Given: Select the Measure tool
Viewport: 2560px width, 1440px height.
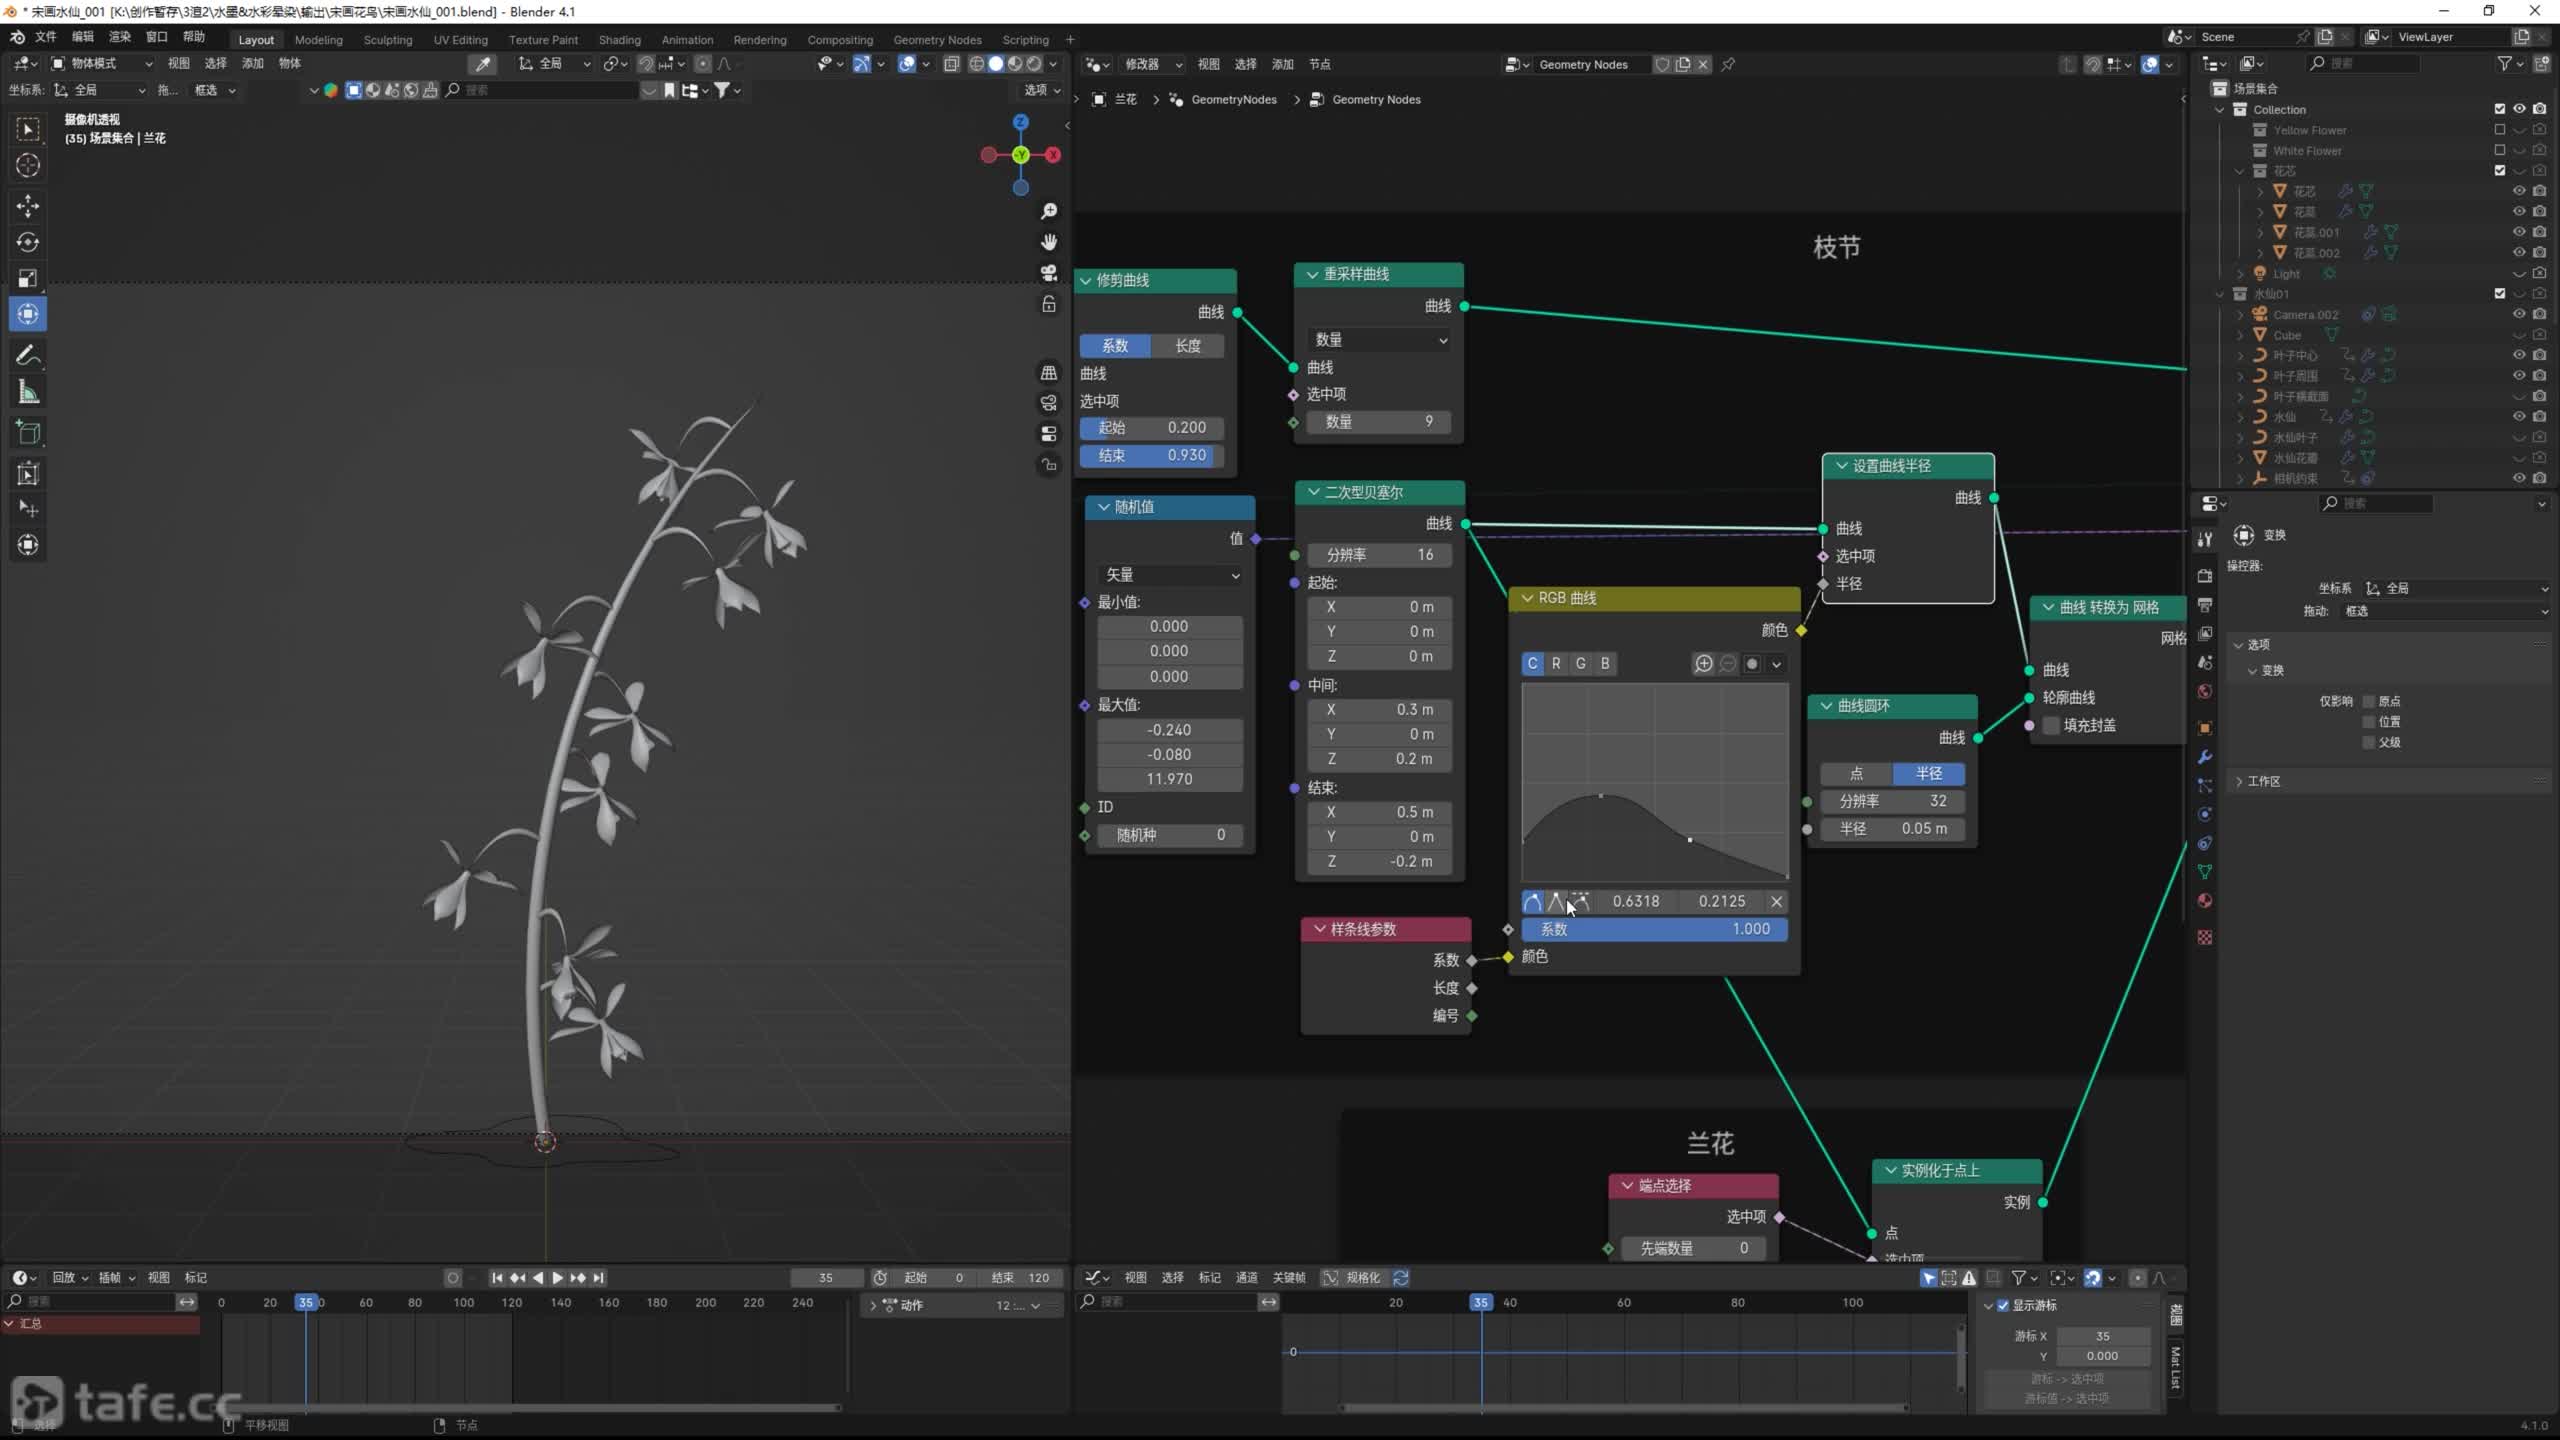Looking at the screenshot, I should pos(28,393).
